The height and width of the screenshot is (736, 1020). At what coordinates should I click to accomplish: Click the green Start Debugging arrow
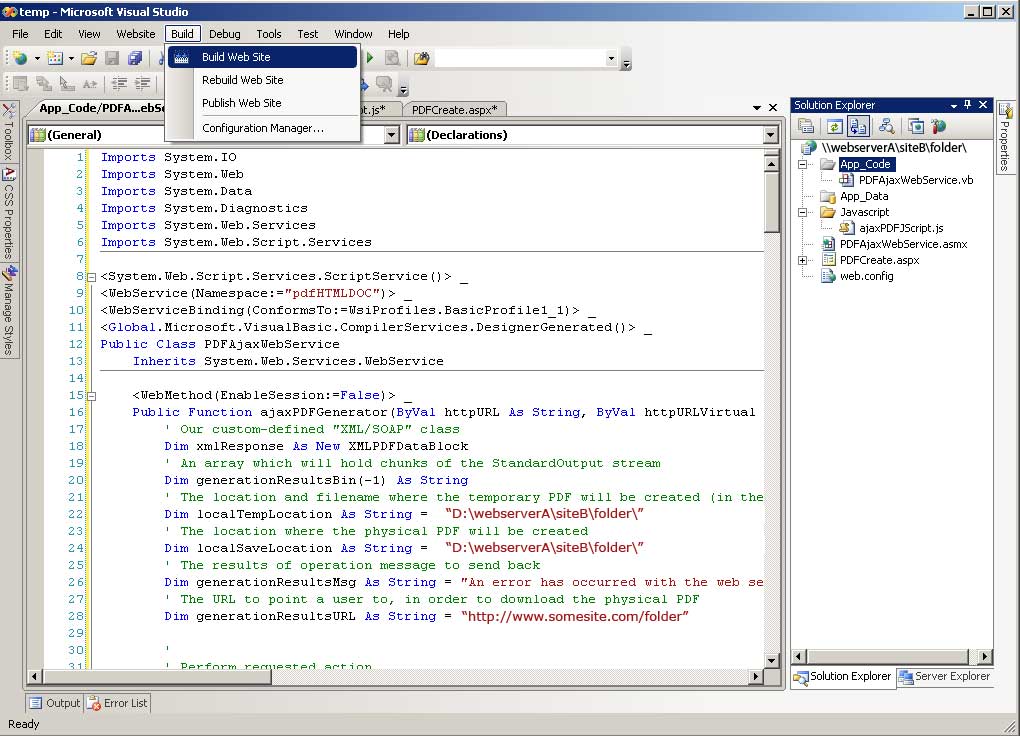pyautogui.click(x=370, y=58)
